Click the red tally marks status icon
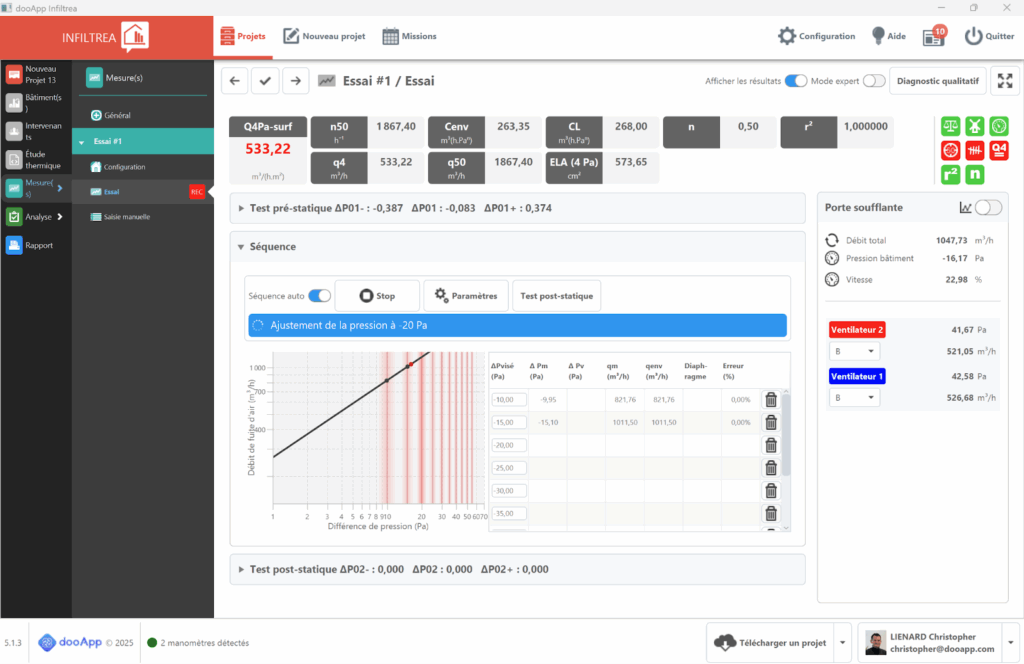 tap(974, 151)
